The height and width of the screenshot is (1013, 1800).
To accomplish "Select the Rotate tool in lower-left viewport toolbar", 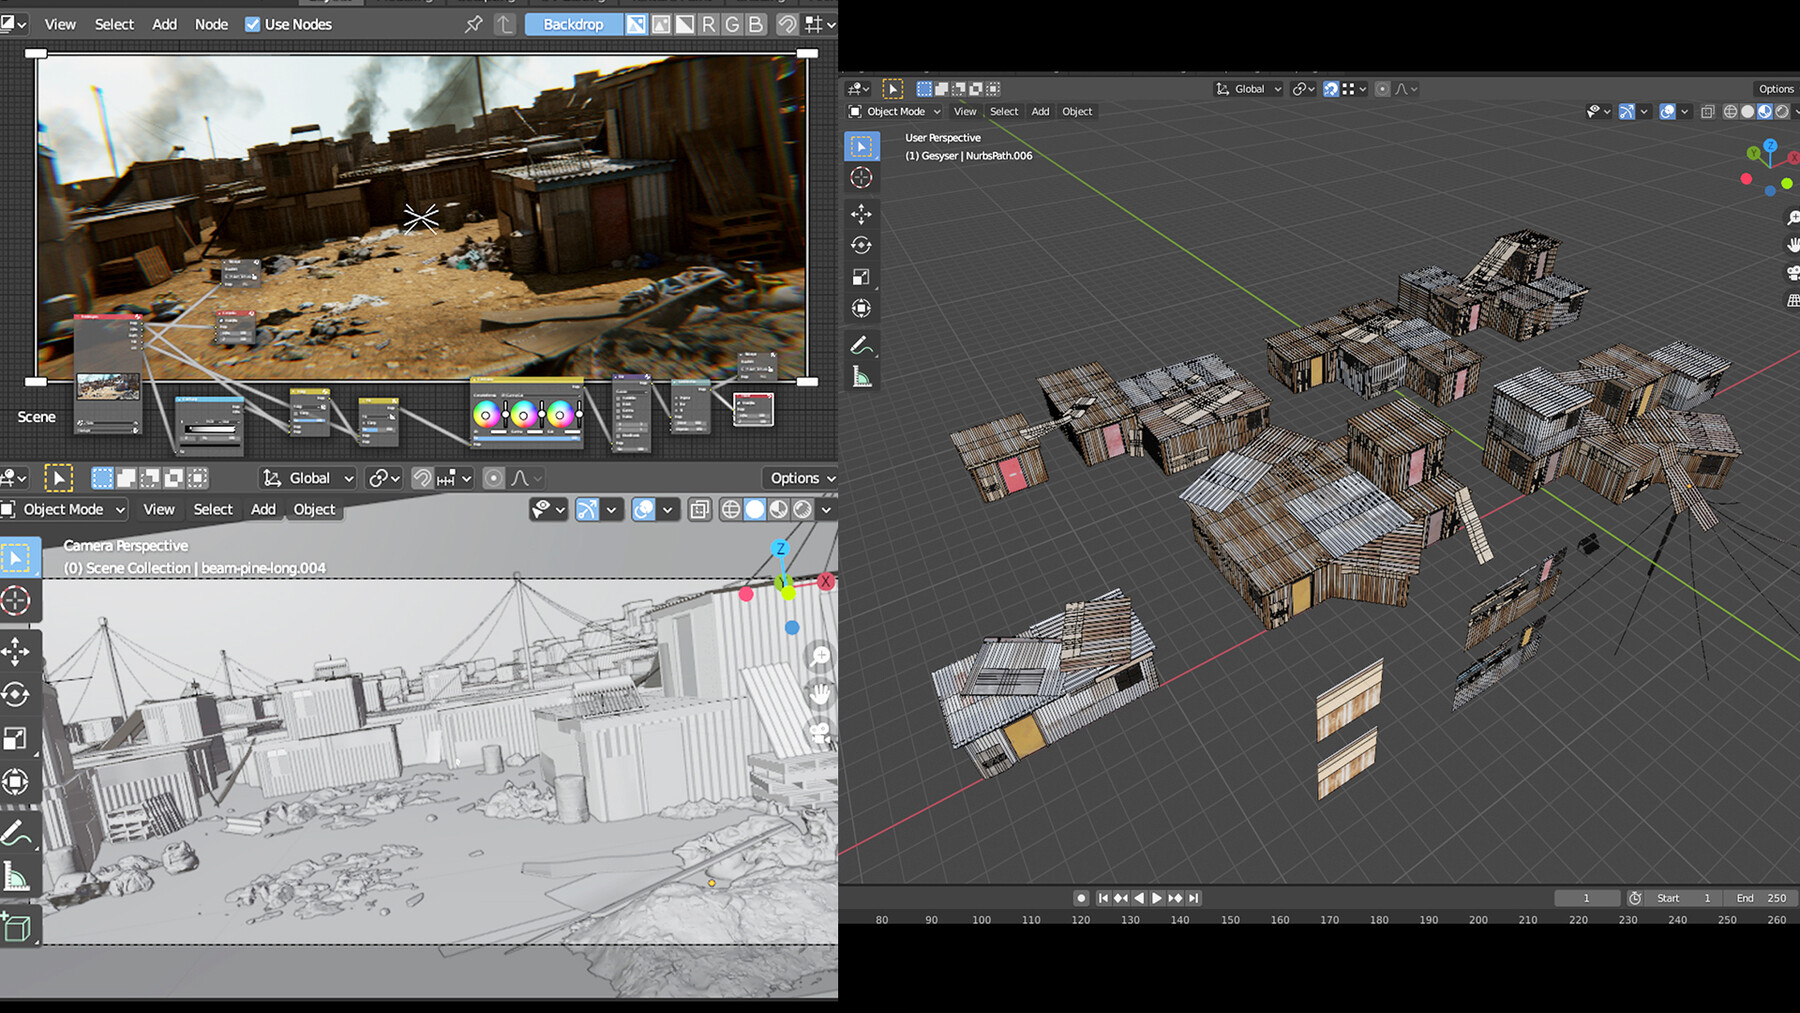I will [16, 694].
